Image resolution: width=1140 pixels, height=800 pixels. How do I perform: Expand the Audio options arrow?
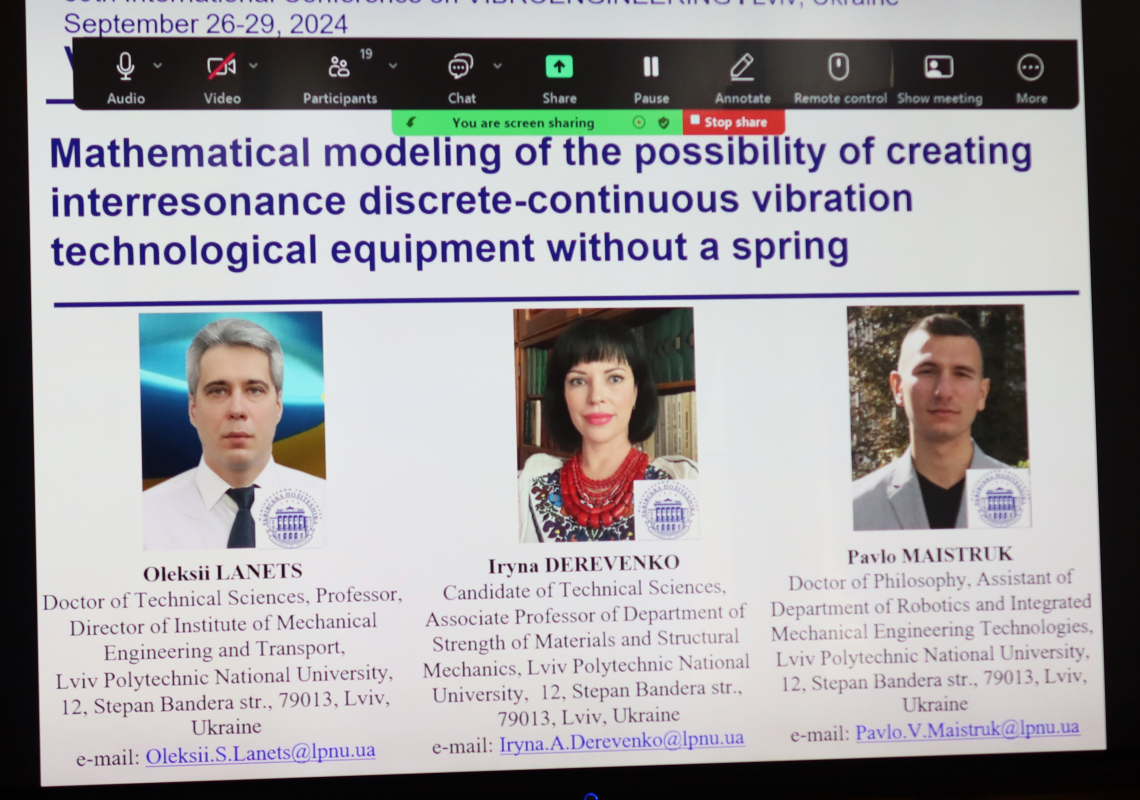pos(158,66)
